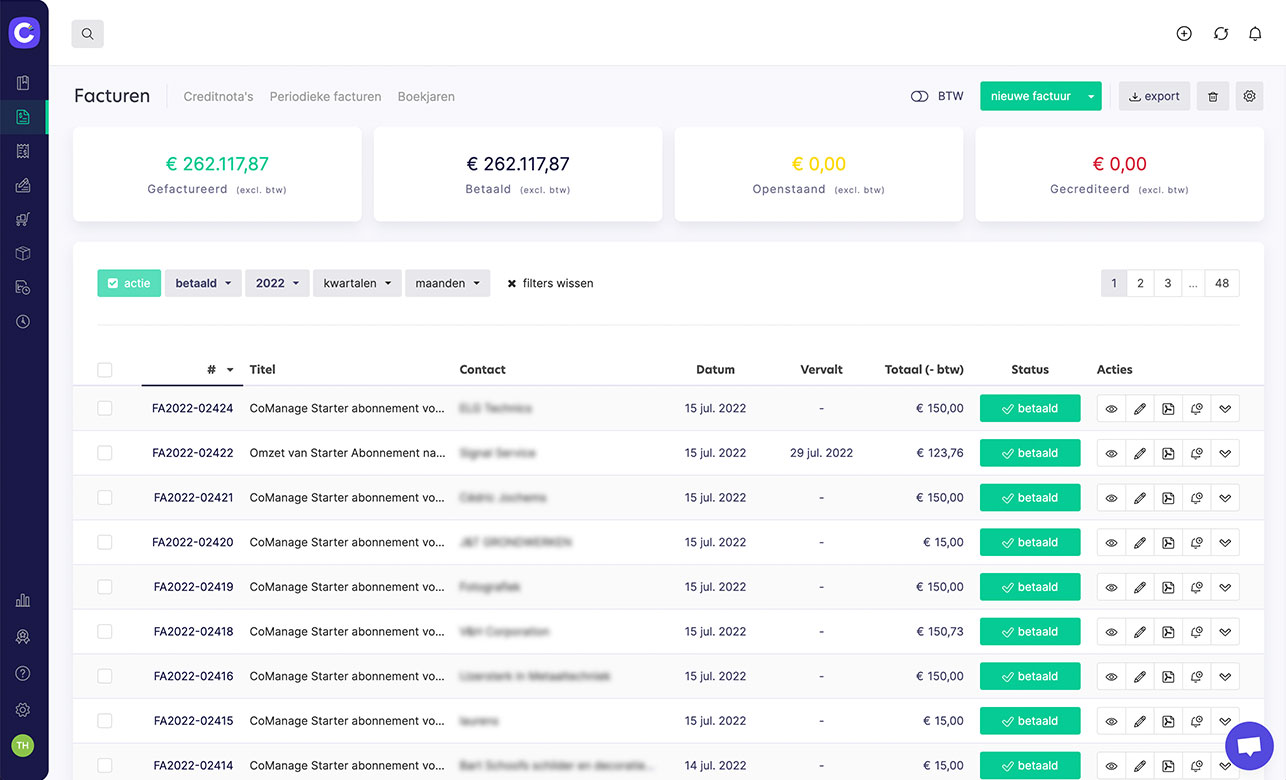Sort by the Datum column header

(715, 370)
